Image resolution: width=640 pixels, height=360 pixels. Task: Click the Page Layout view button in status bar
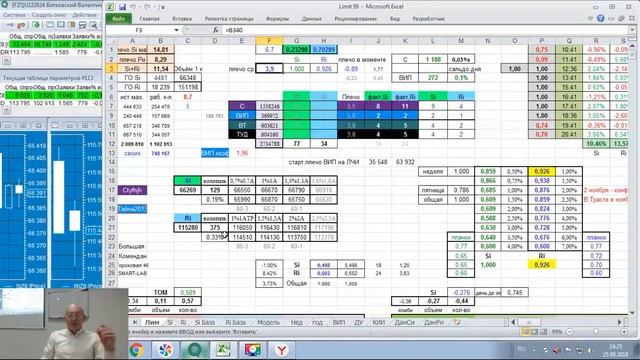point(534,332)
